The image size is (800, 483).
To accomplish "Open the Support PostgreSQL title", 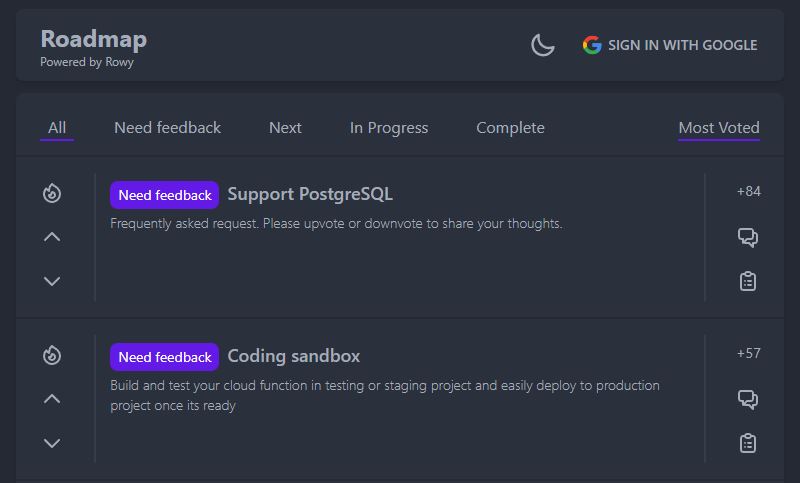I will [310, 194].
